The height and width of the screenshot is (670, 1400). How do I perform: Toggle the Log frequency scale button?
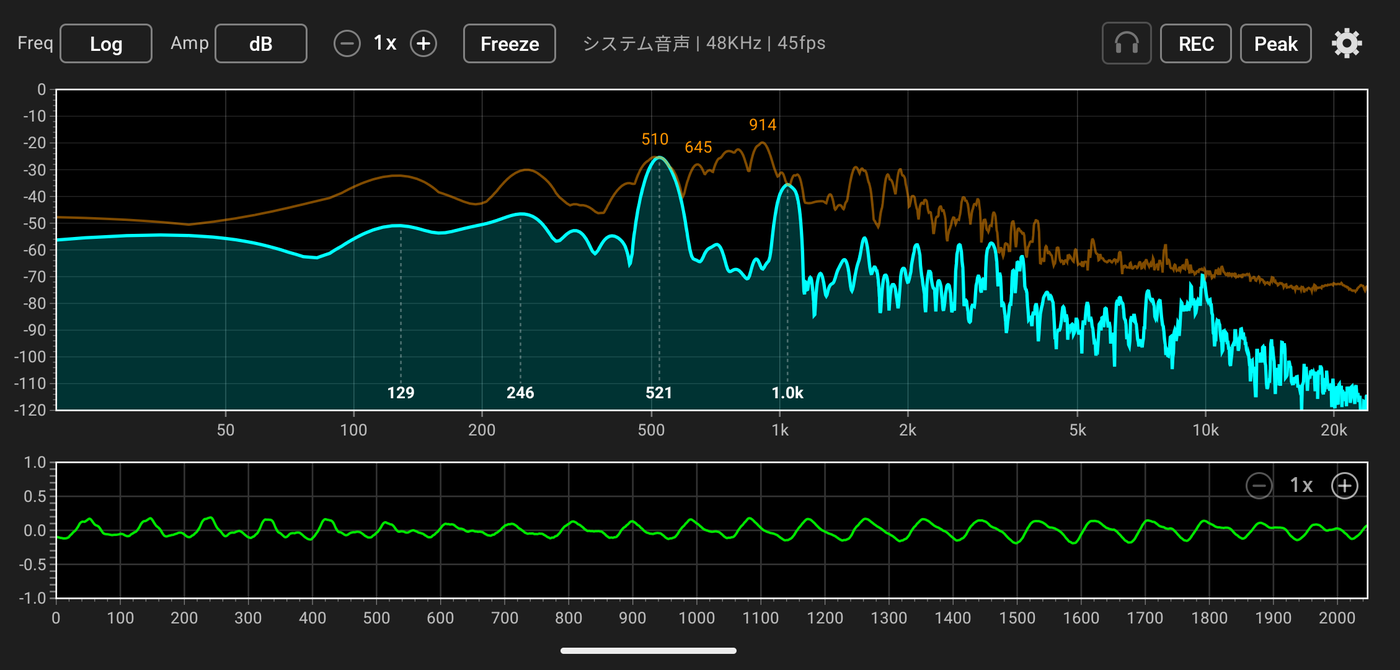(106, 43)
